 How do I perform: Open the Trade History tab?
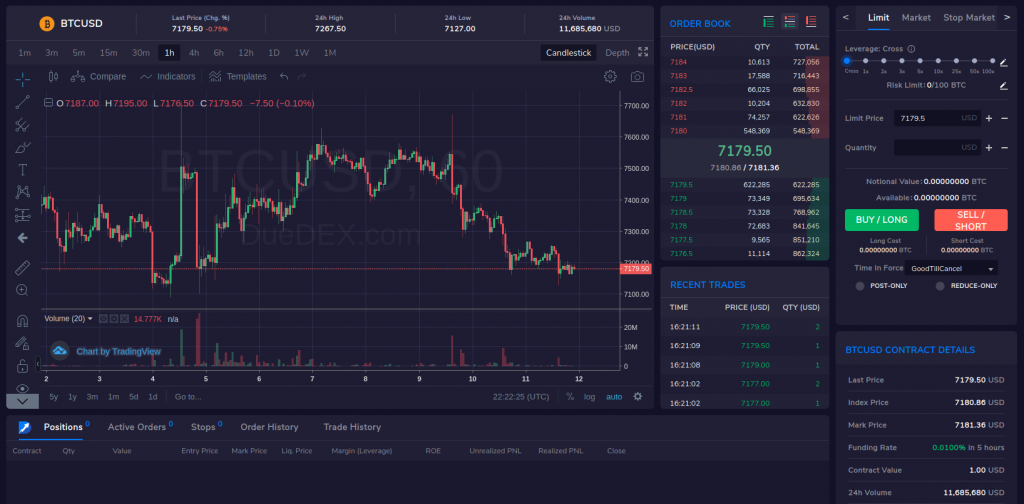pos(352,427)
